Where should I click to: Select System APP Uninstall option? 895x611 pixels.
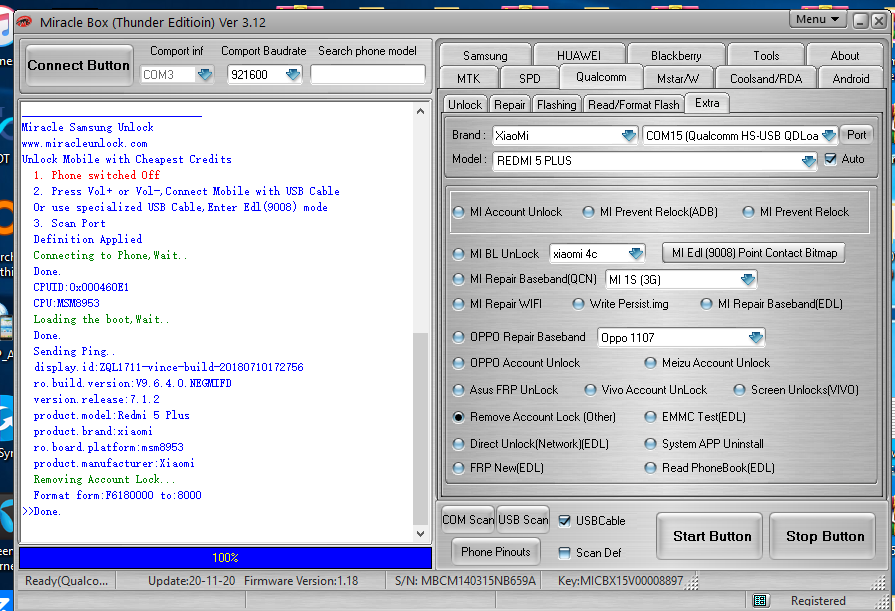coord(704,444)
